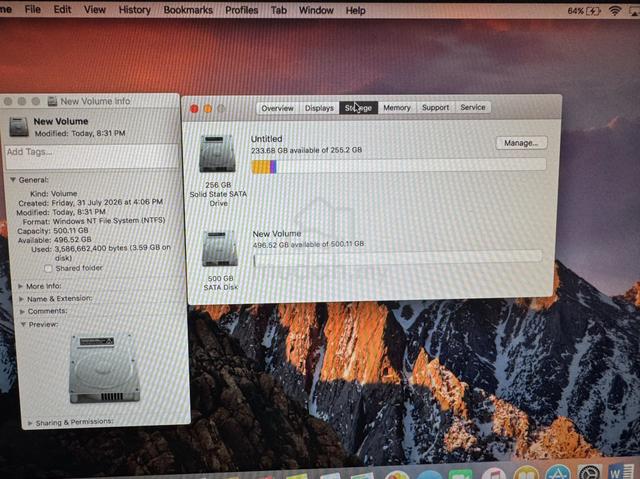Screen dimensions: 640x479
Task: Open the Profiles menu
Action: [241, 10]
